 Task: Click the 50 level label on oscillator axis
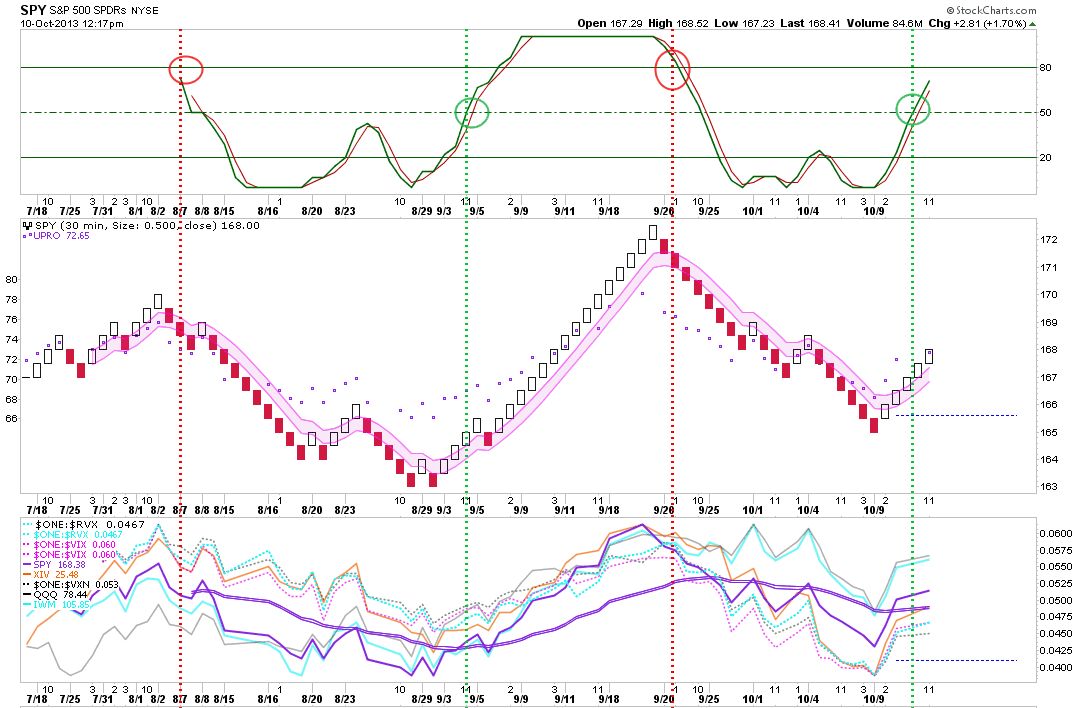click(1045, 113)
